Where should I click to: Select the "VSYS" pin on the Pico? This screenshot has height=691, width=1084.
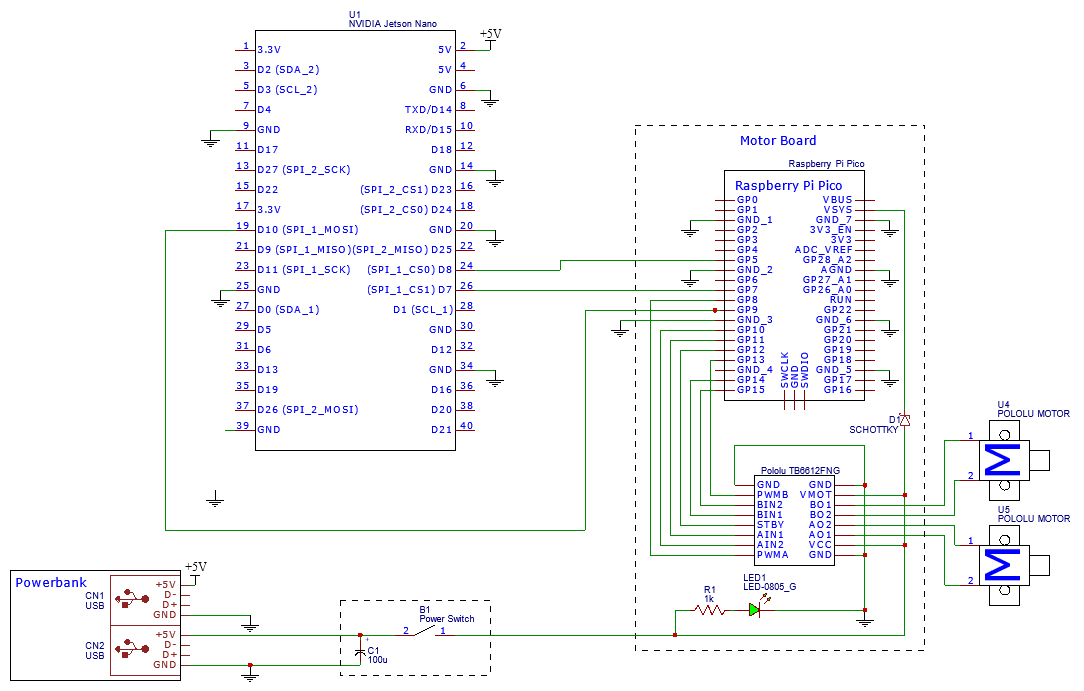(838, 210)
